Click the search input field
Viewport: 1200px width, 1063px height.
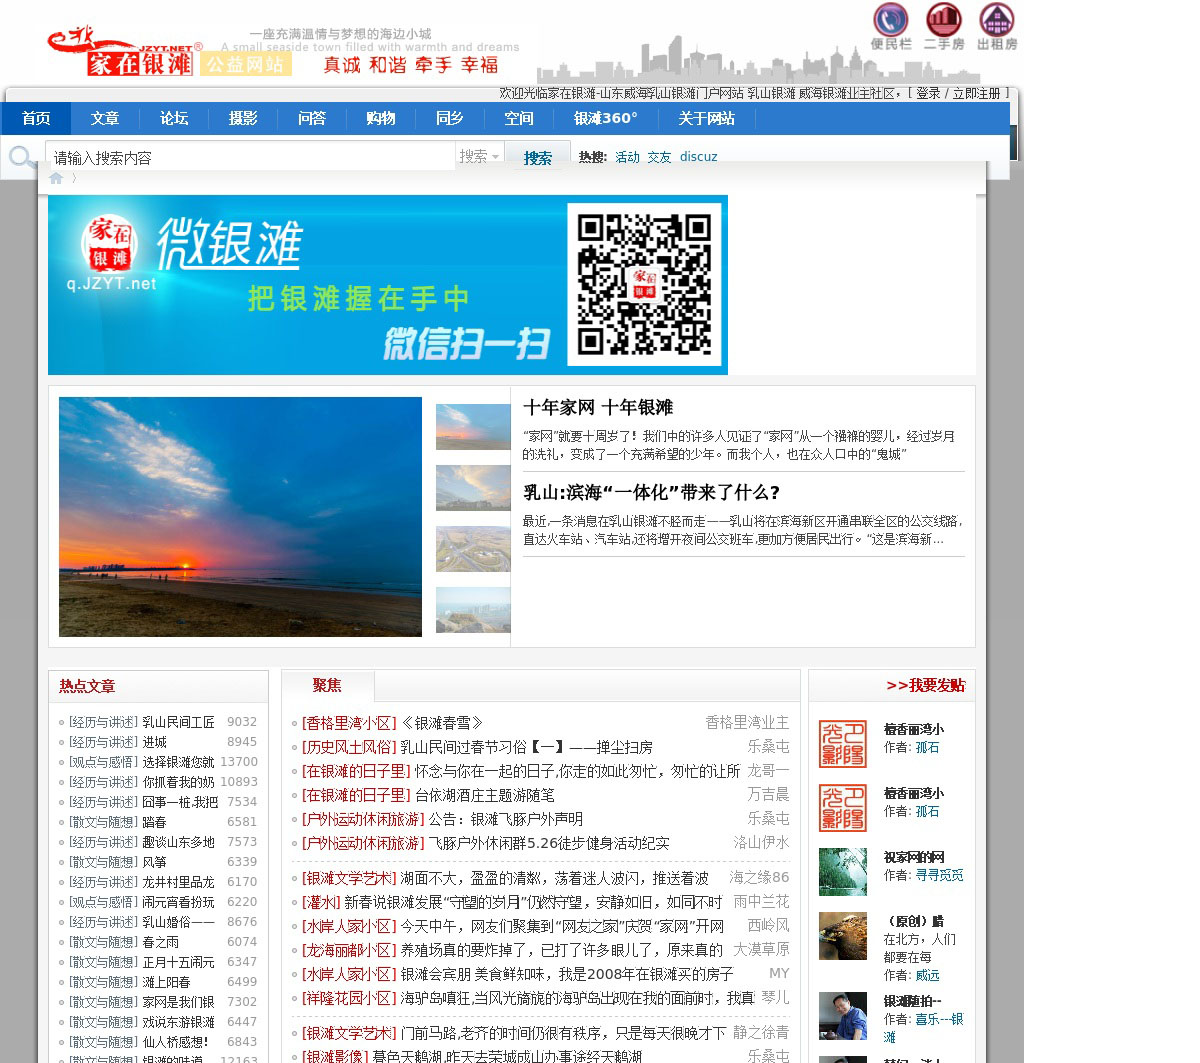pyautogui.click(x=250, y=157)
